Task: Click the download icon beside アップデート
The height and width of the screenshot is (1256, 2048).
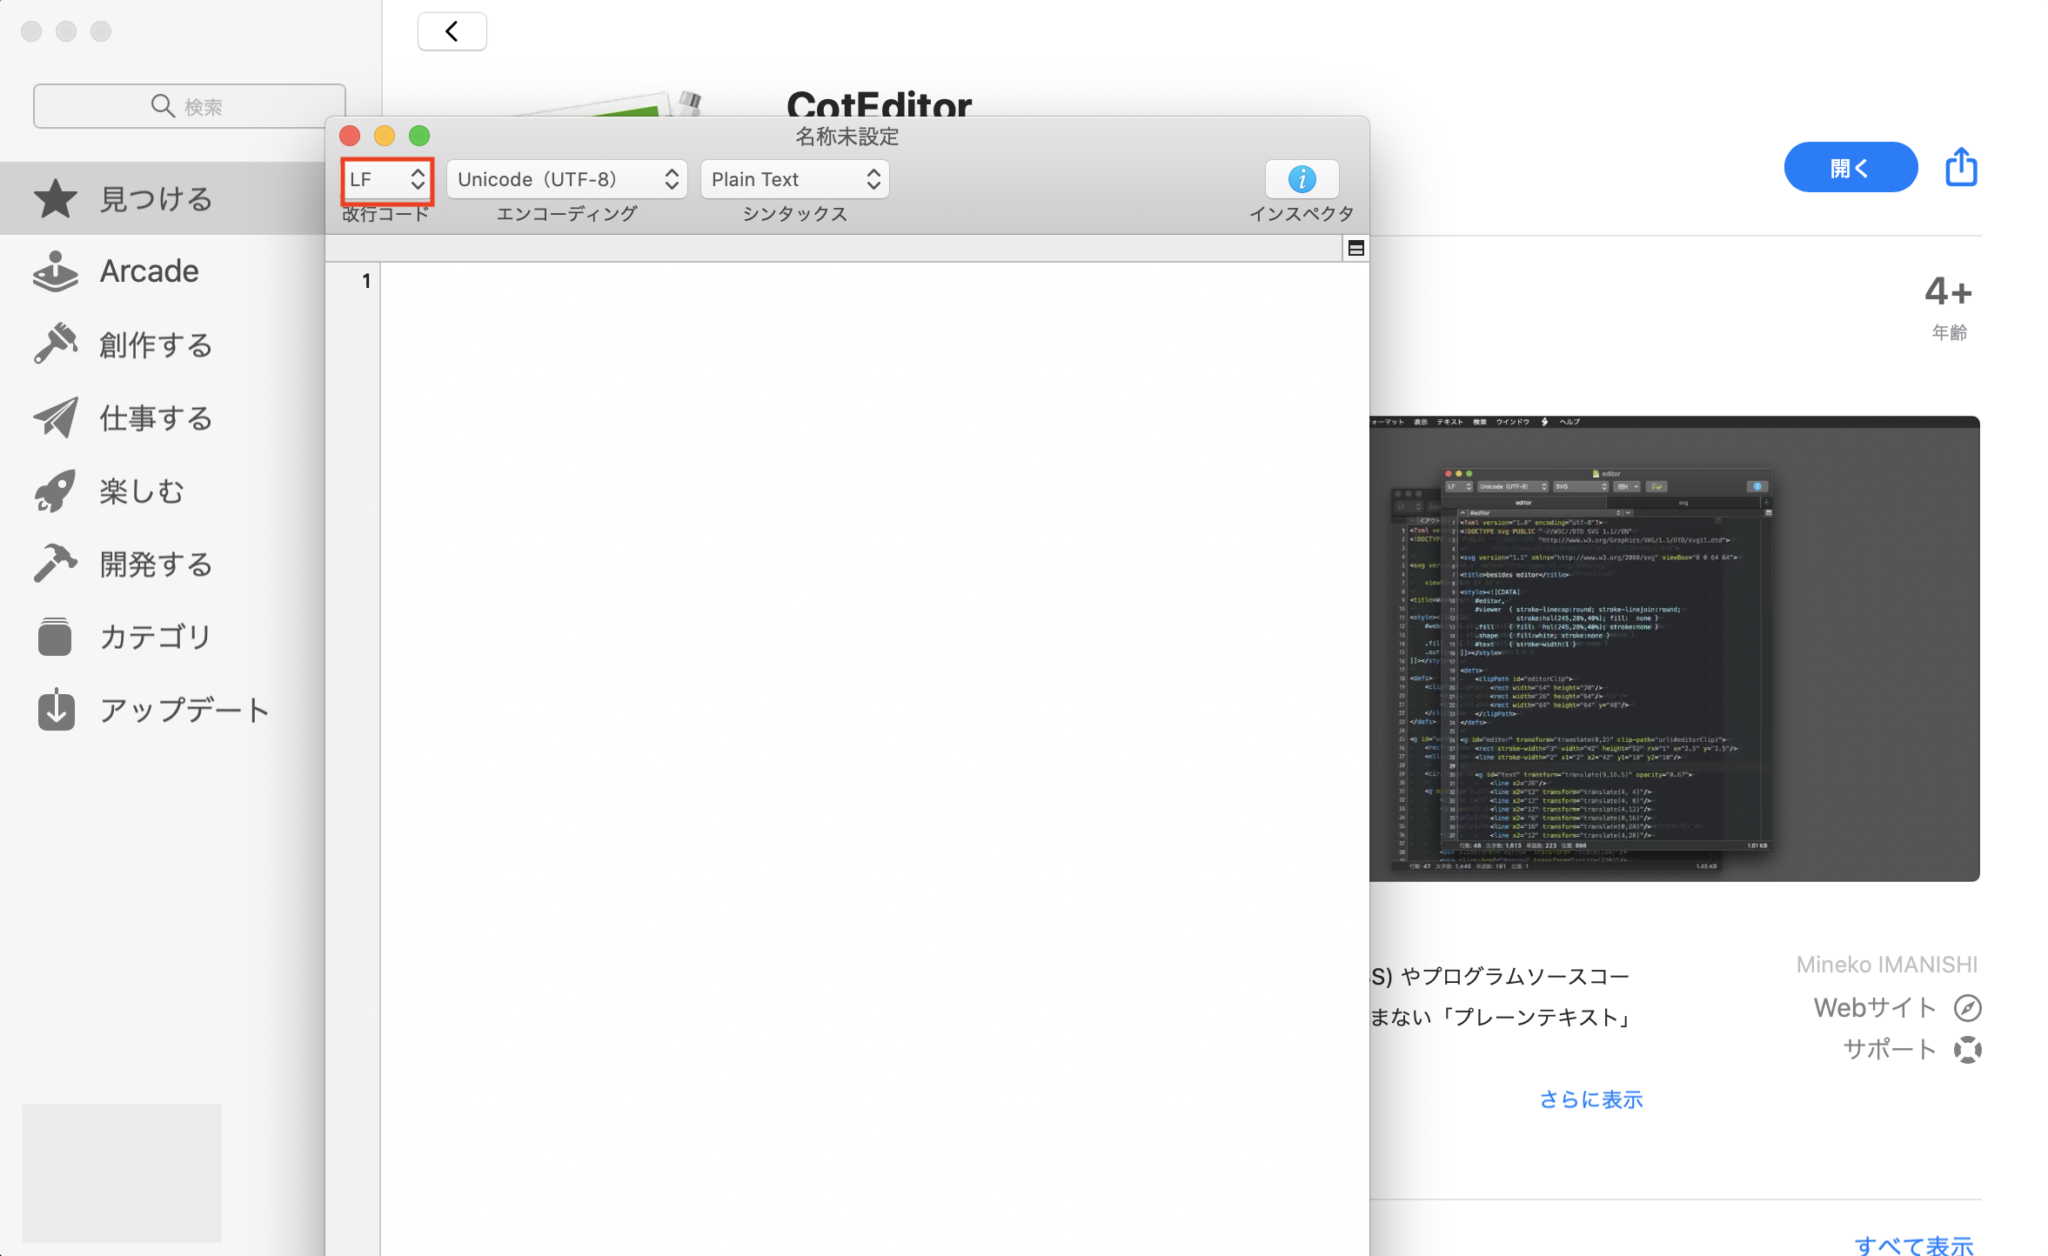Action: pos(56,709)
